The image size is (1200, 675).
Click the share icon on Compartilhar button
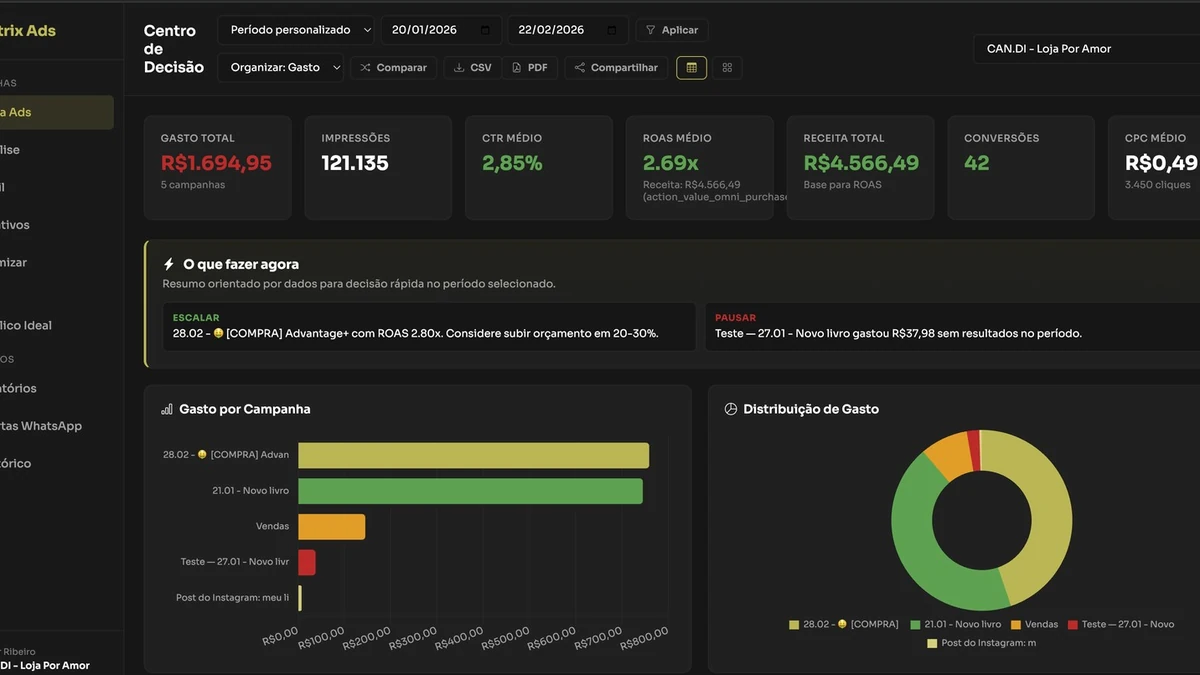tap(580, 68)
